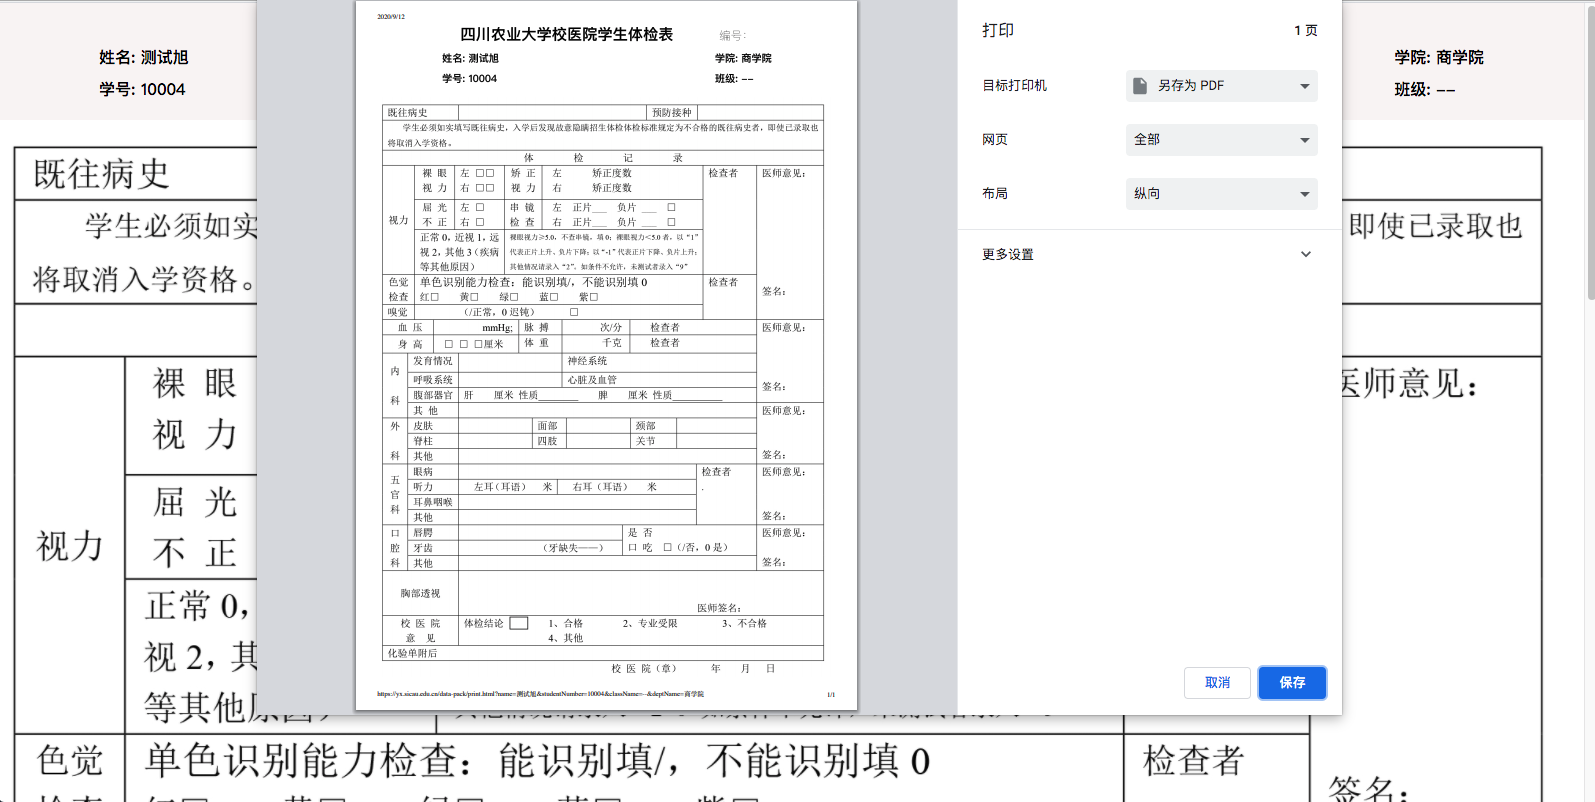Click the 视力 cell in background page
This screenshot has height=802, width=1595.
70,546
